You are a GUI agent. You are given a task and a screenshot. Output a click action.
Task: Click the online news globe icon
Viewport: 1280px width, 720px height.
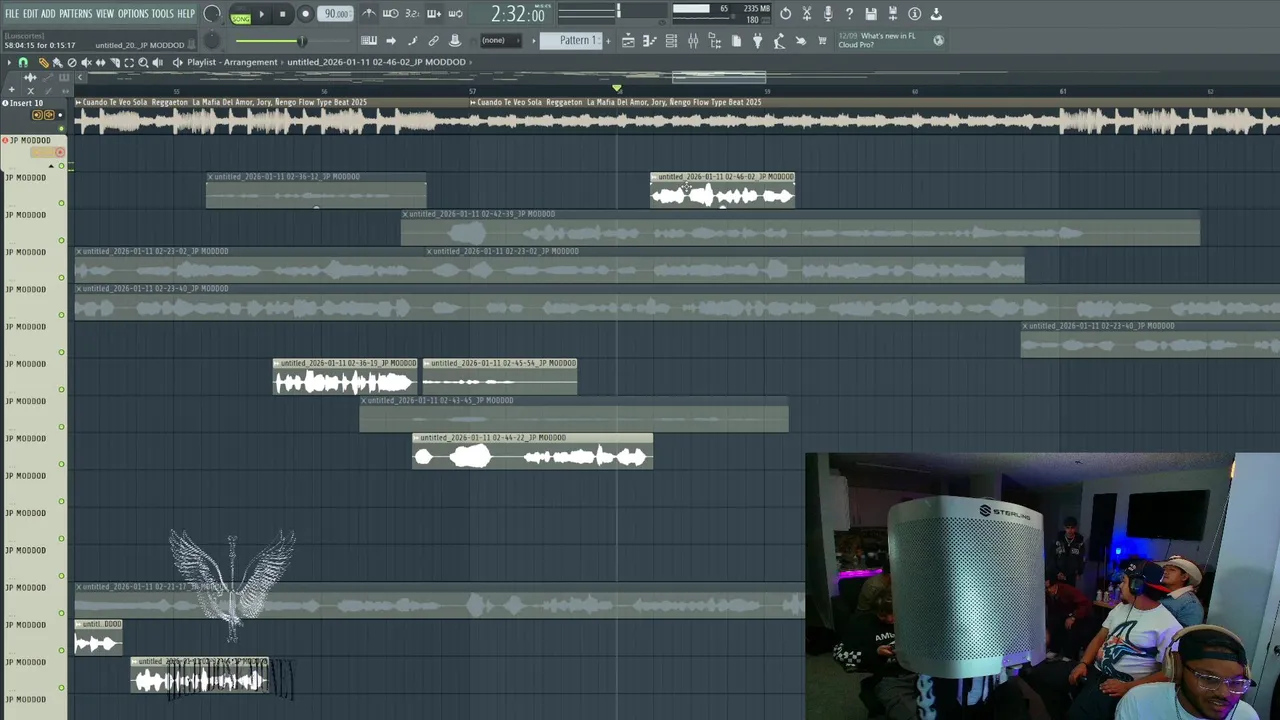pyautogui.click(x=938, y=40)
